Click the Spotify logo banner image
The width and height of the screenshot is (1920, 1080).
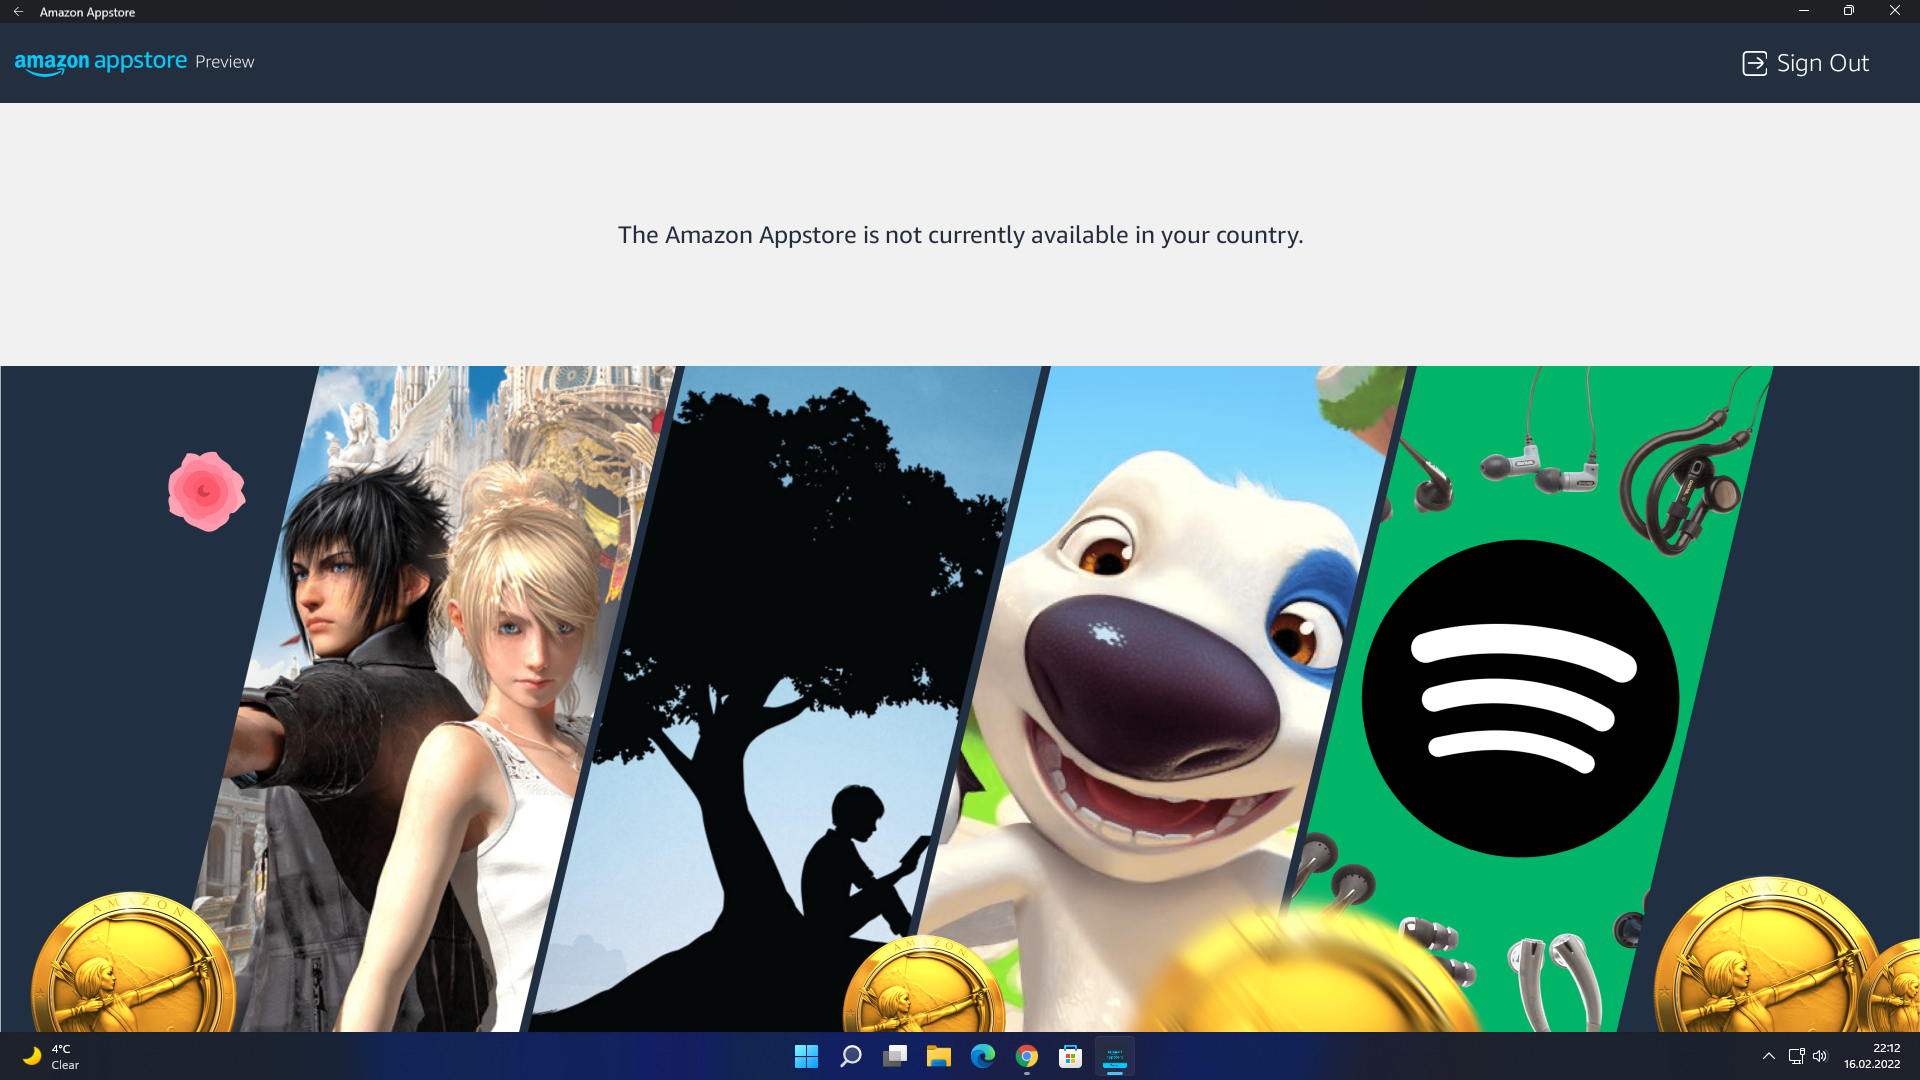coord(1519,698)
